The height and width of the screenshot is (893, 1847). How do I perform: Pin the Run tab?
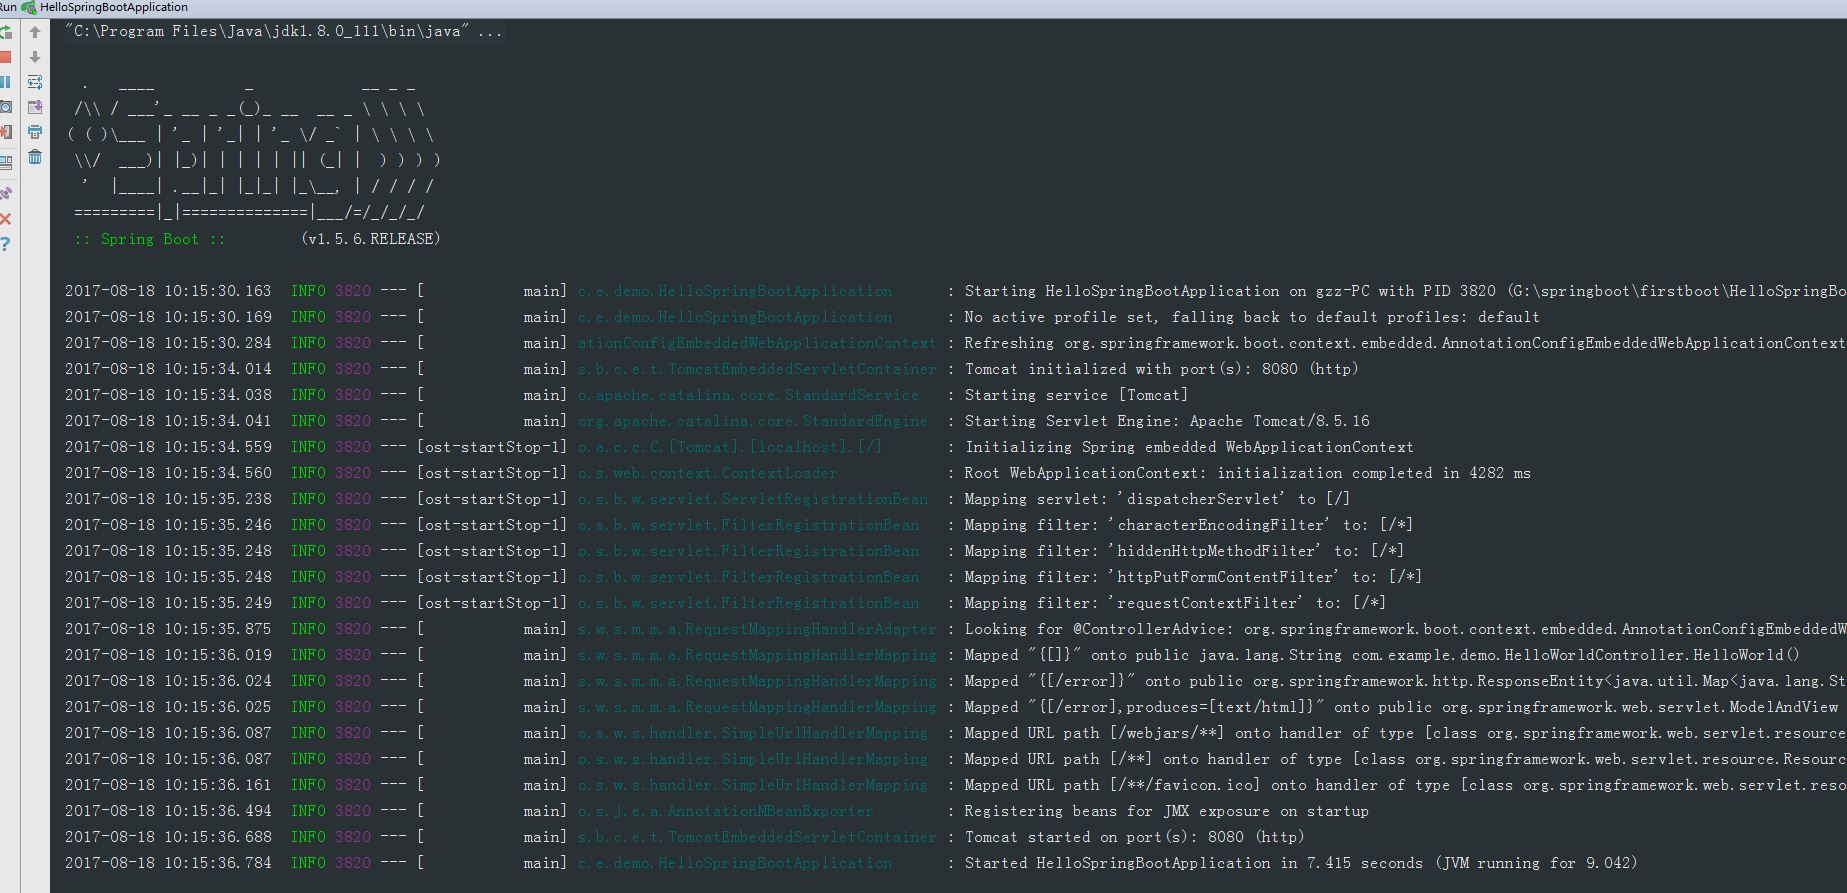click(x=6, y=193)
